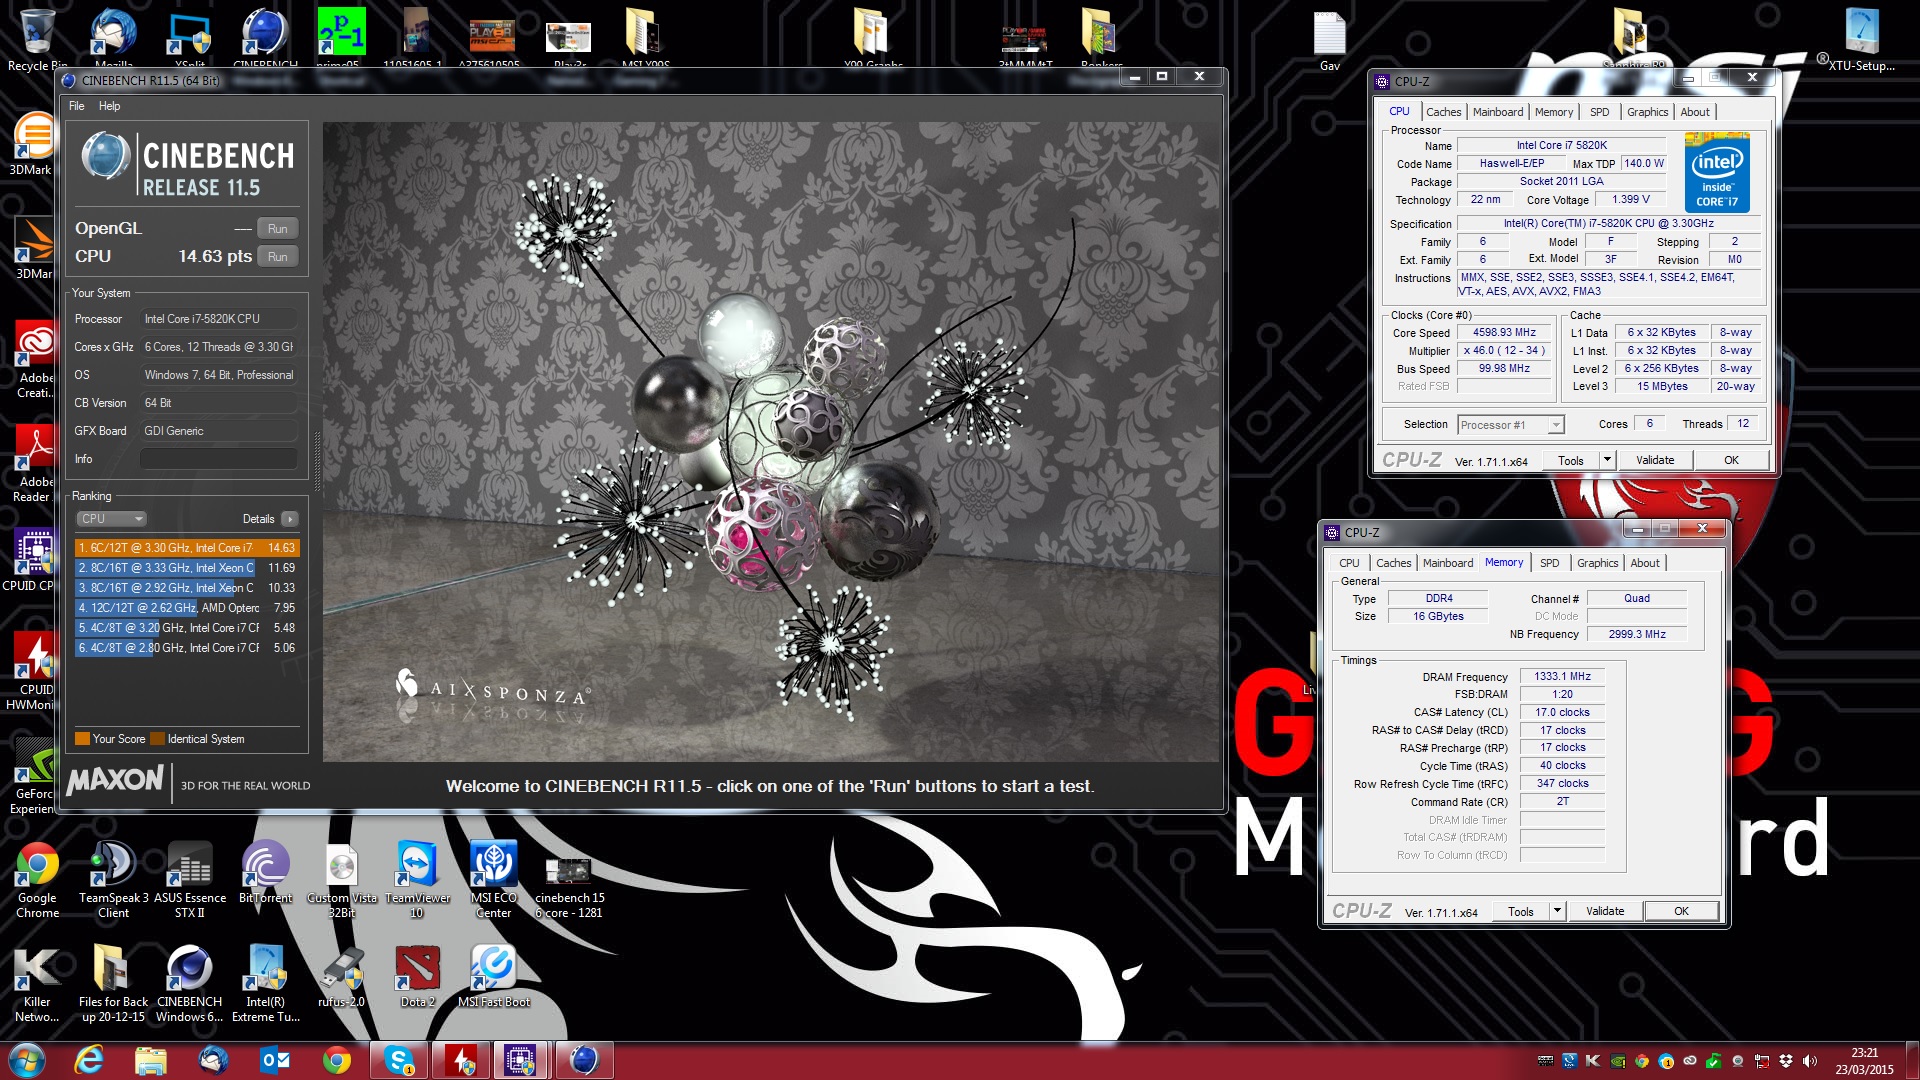
Task: Open Internet Explorer from taskbar
Action: click(x=89, y=1060)
